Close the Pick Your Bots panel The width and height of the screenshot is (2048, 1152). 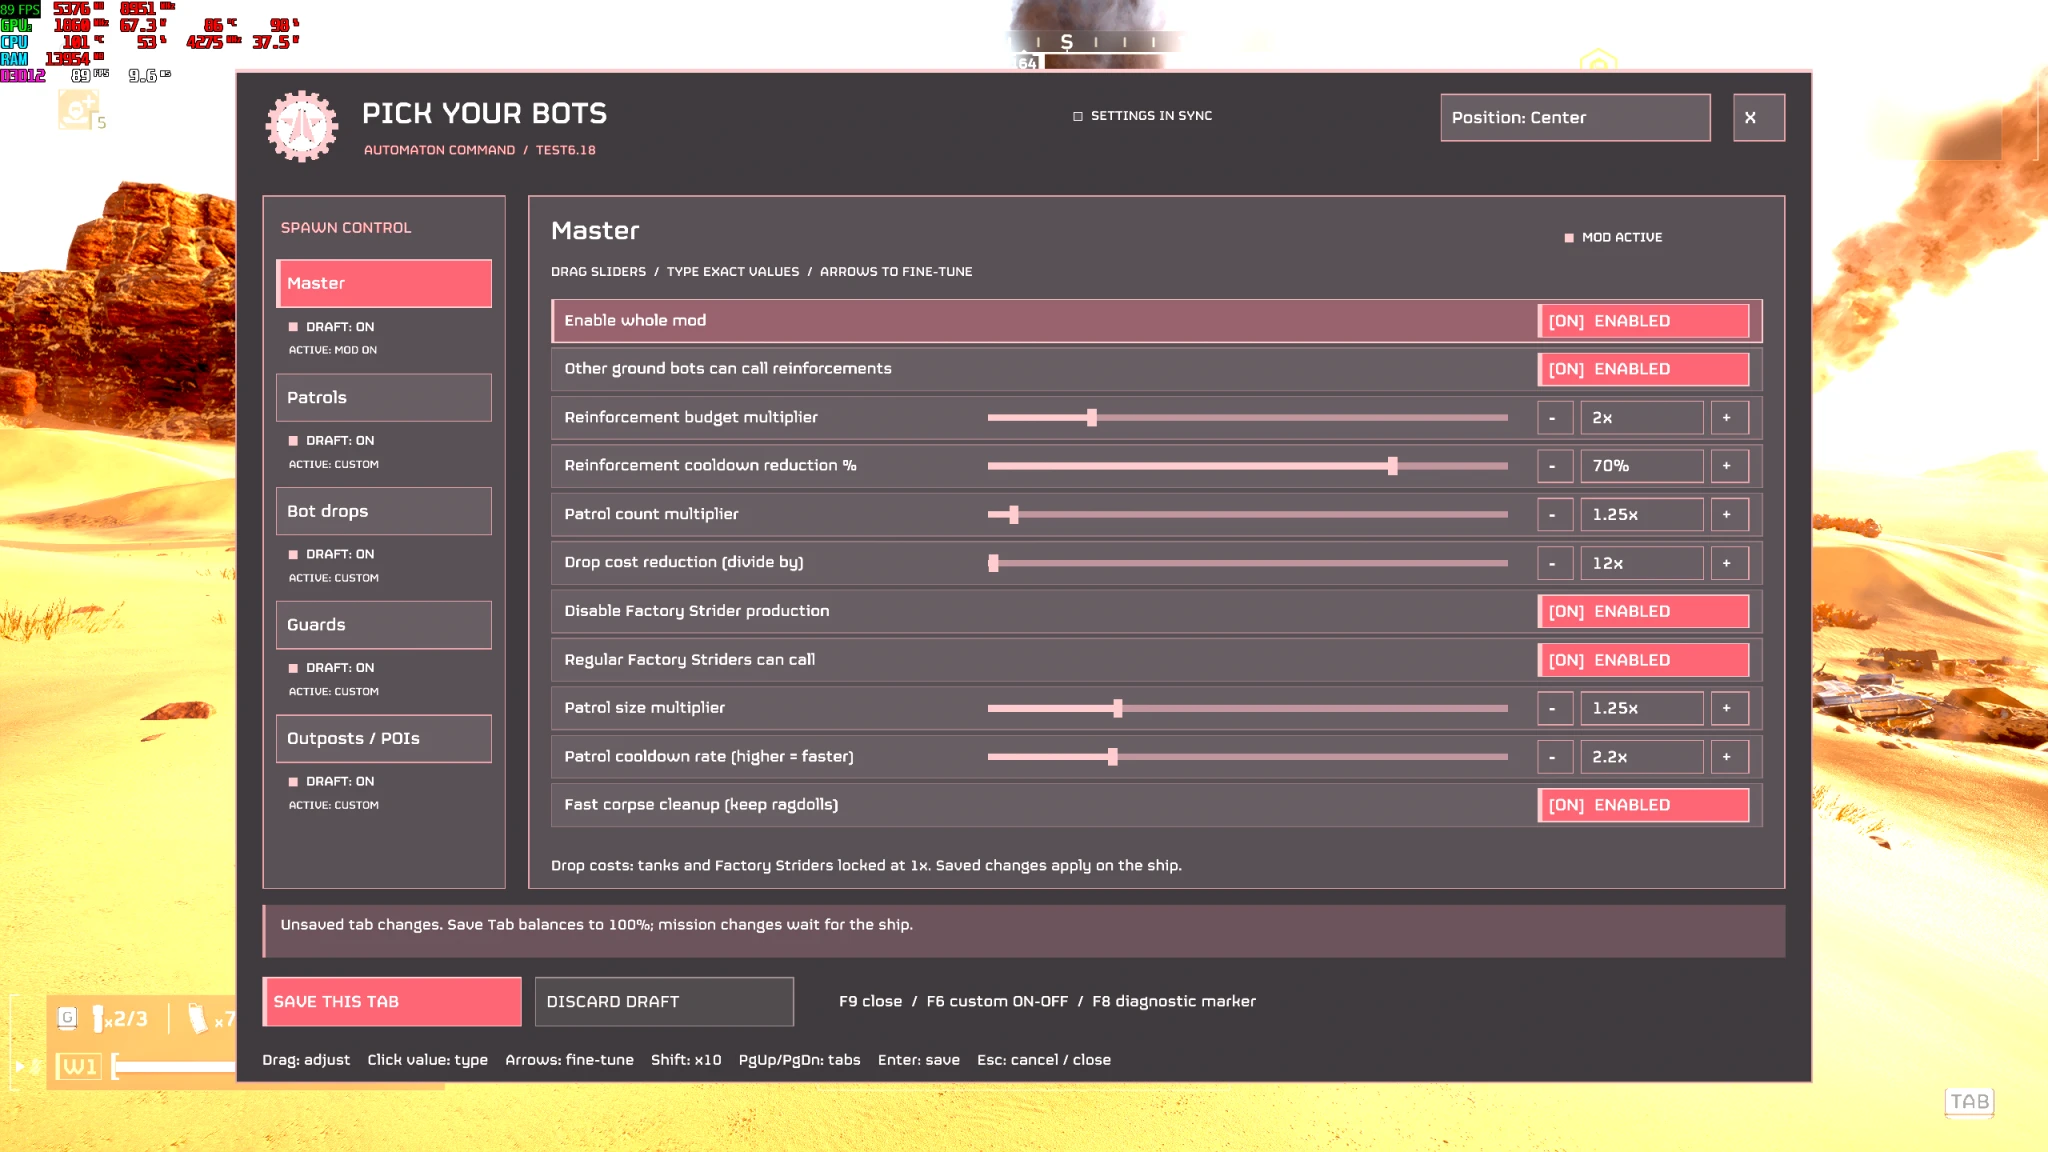tap(1758, 118)
